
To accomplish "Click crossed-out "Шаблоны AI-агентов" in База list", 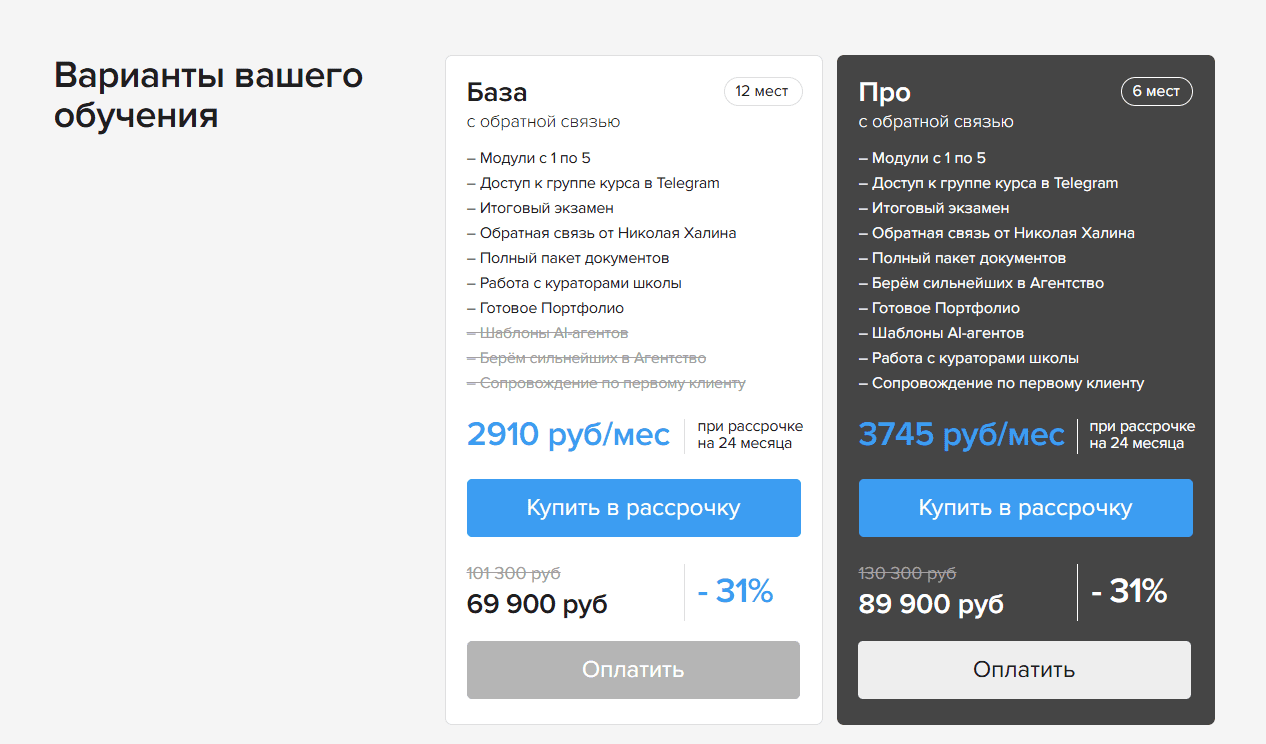I will 548,333.
